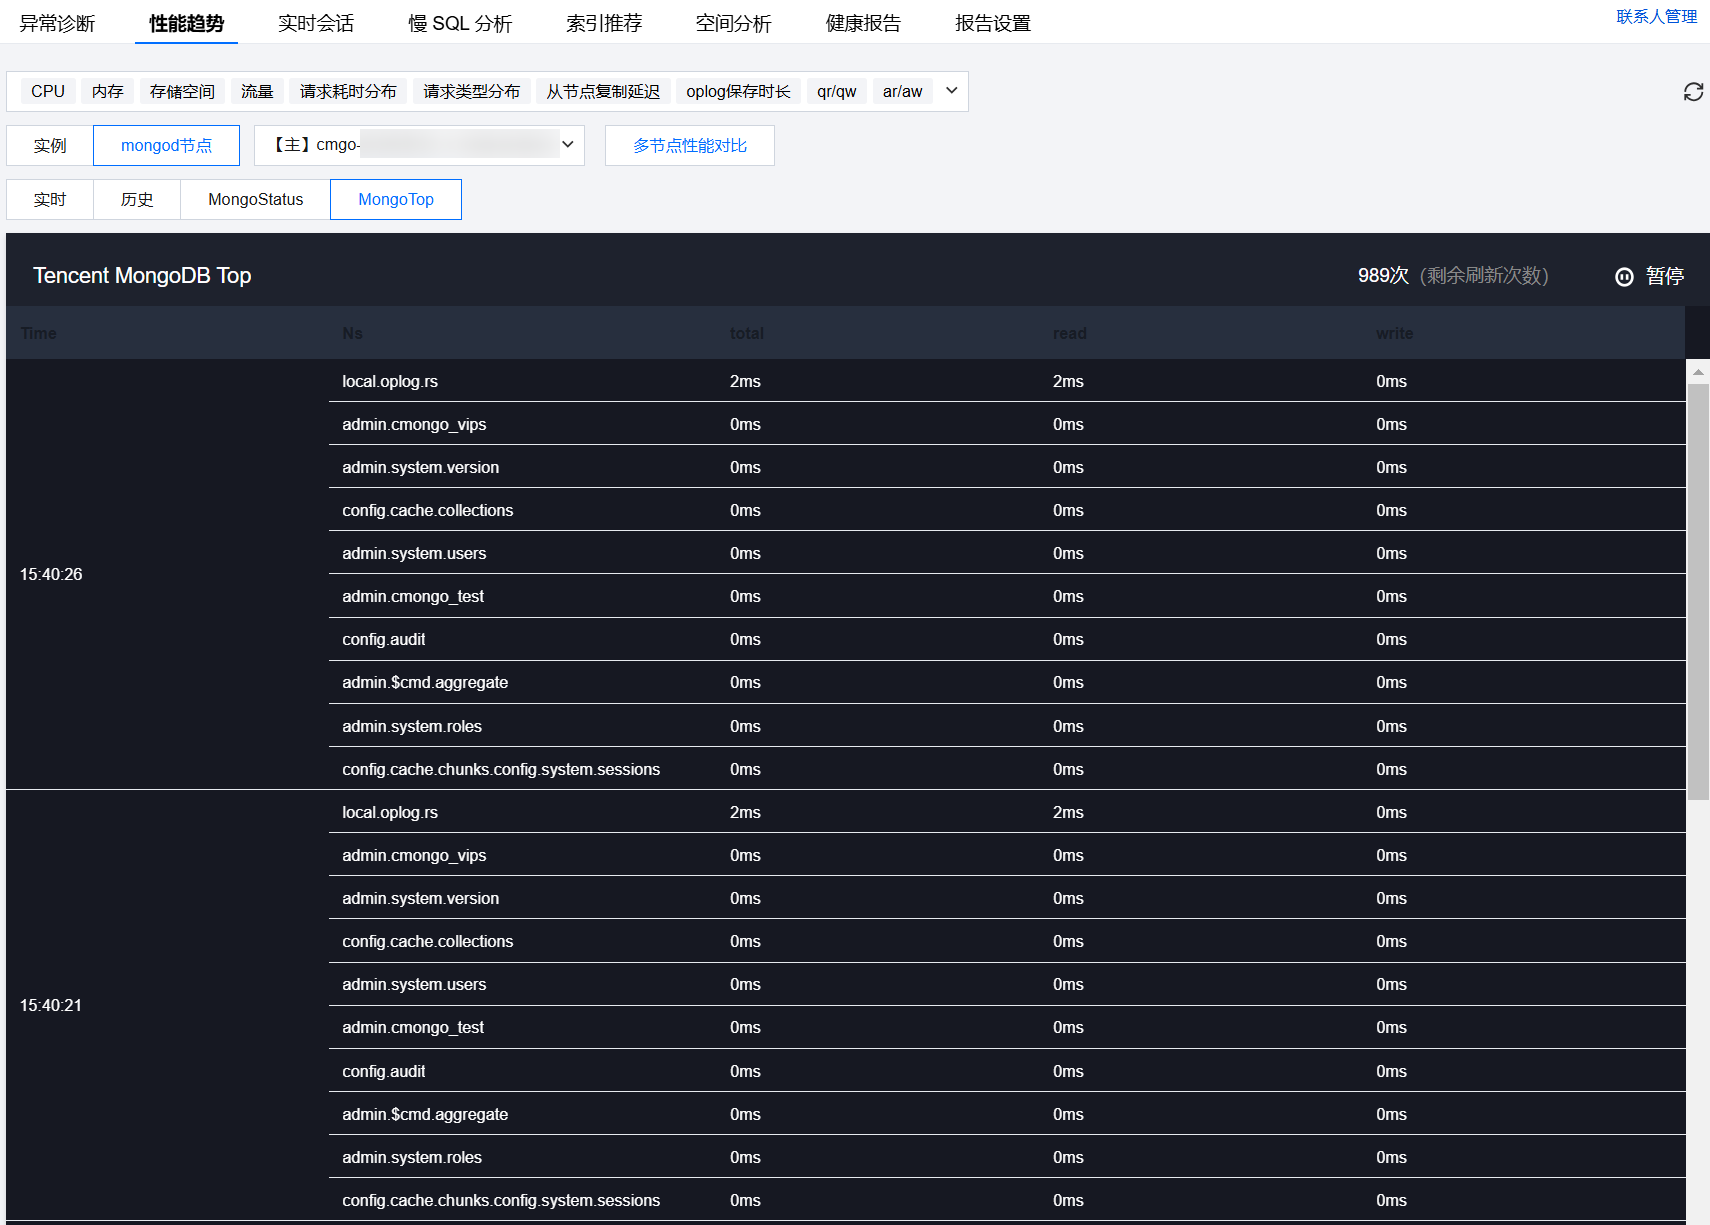The height and width of the screenshot is (1225, 1710).
Task: Toggle the qr/qw metric tag
Action: click(836, 91)
